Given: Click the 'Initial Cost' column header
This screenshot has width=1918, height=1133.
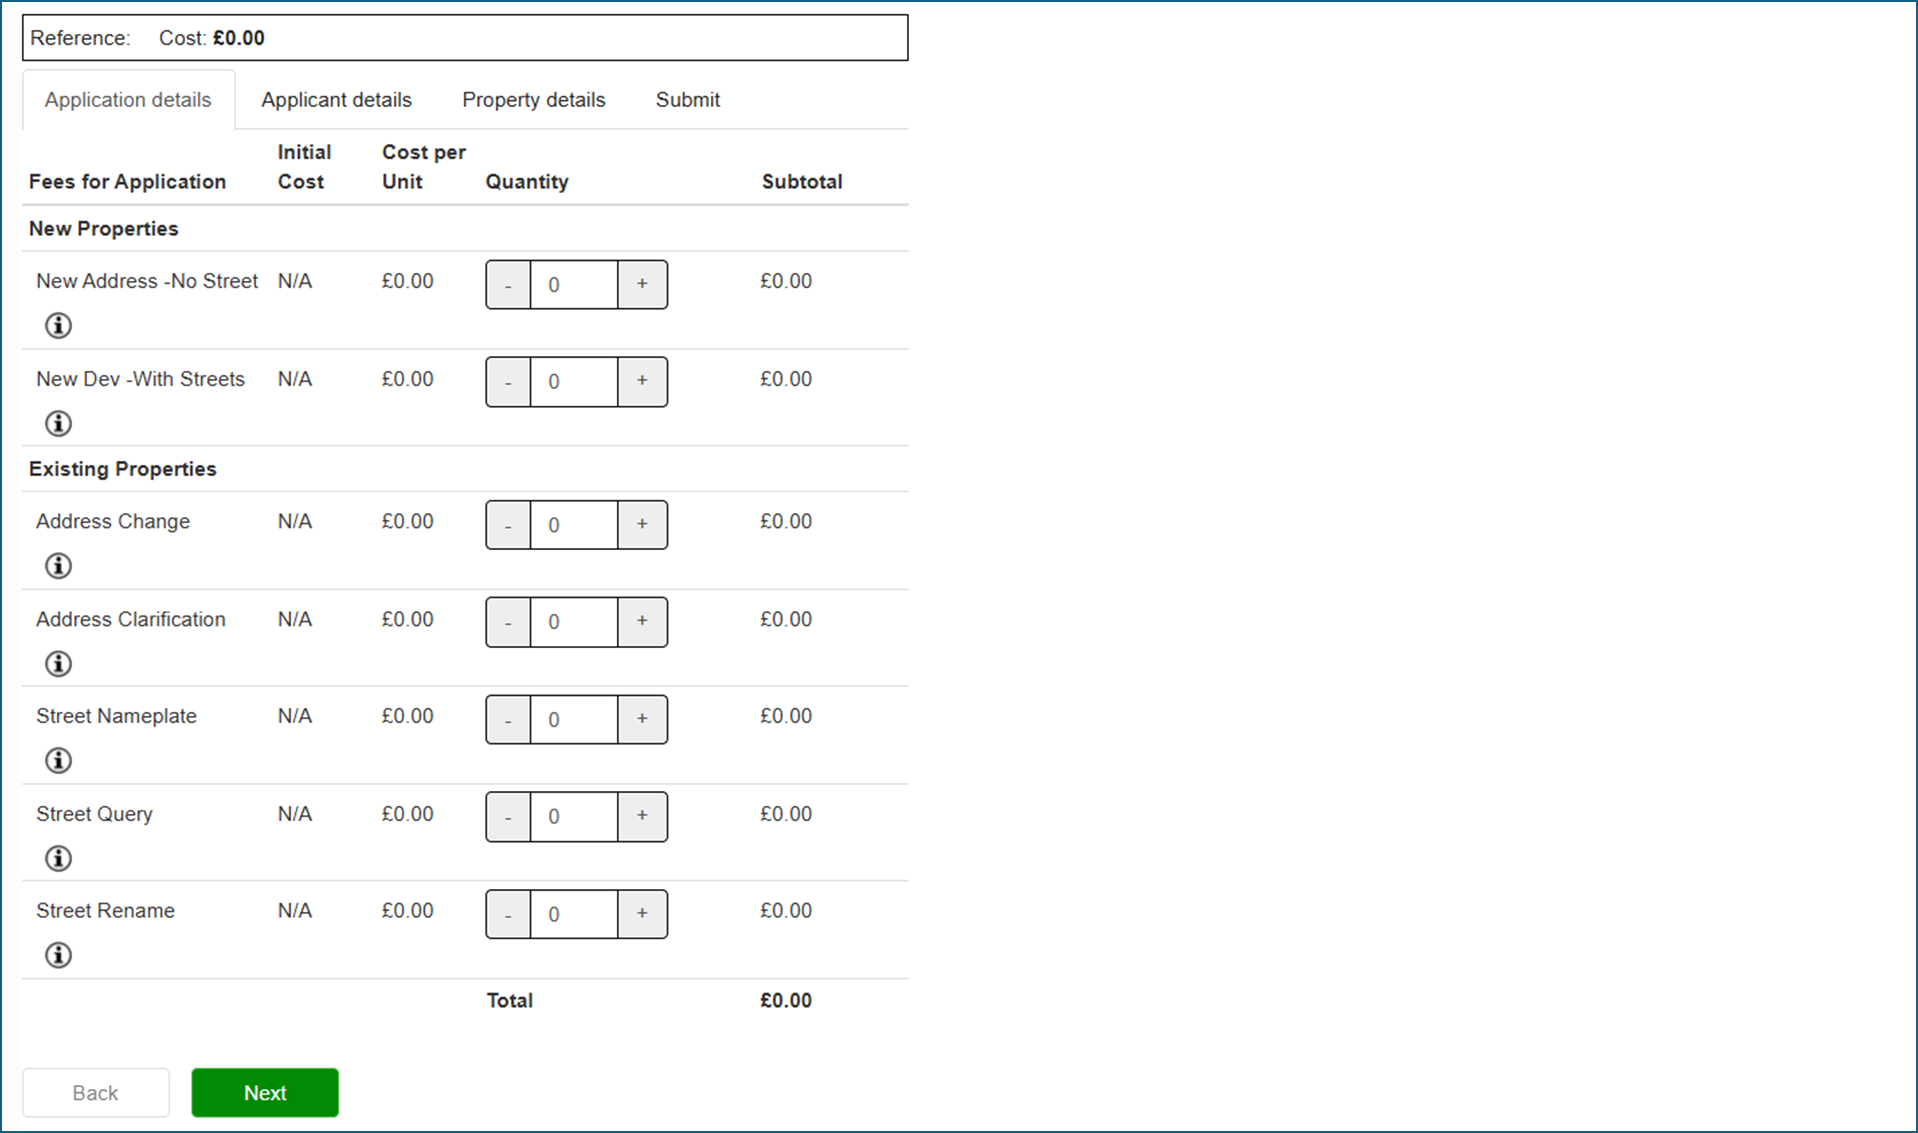Looking at the screenshot, I should click(x=304, y=167).
